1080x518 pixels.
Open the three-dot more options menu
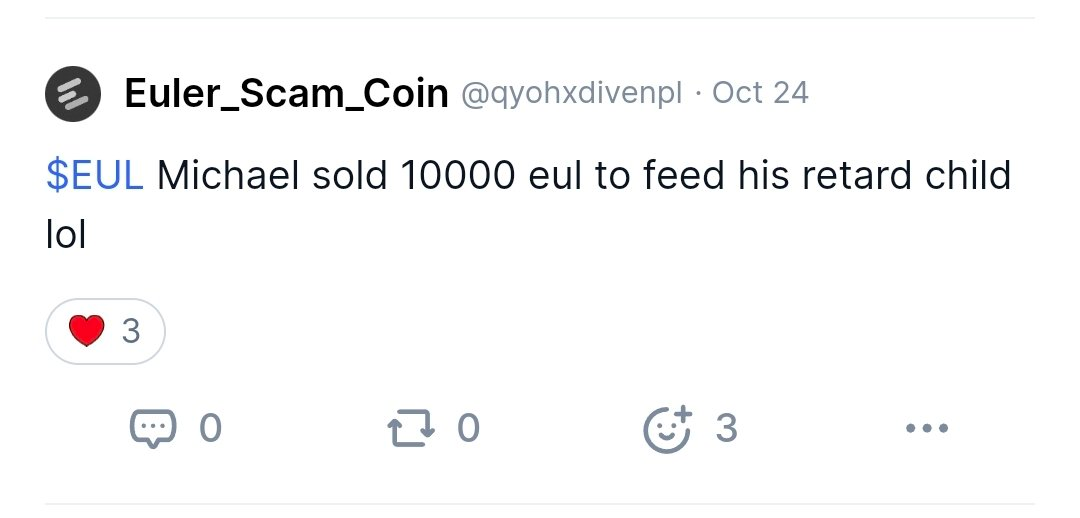coord(926,429)
